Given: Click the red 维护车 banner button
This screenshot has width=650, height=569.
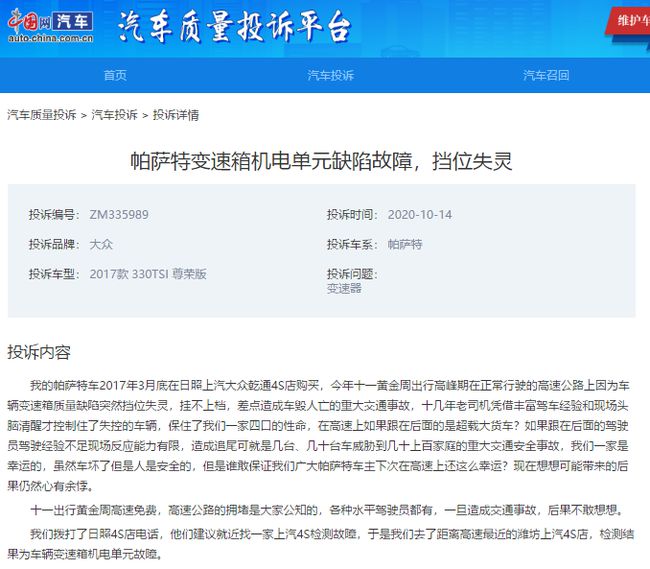Looking at the screenshot, I should click(630, 20).
